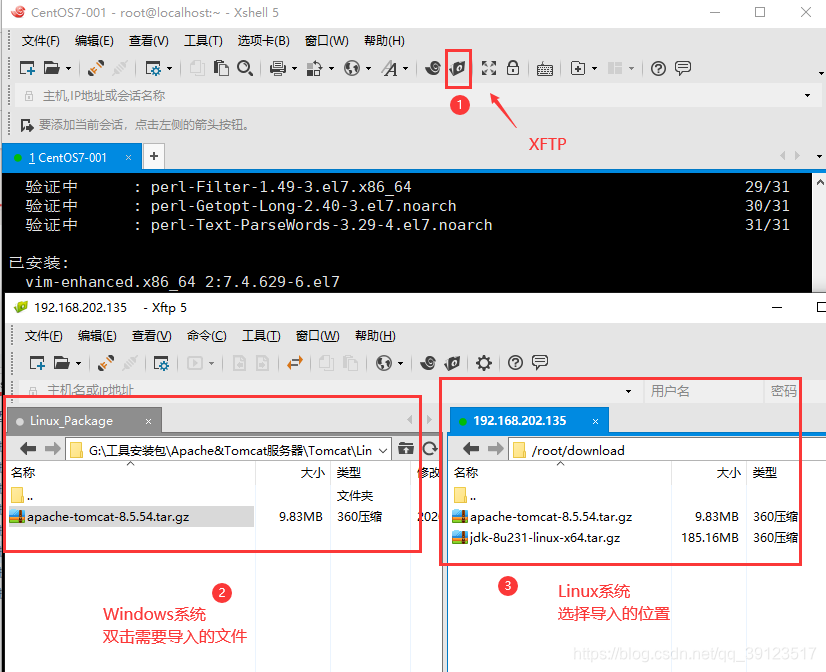The image size is (826, 672).
Task: Click the paste icon in Xshell toolbar
Action: pyautogui.click(x=221, y=68)
